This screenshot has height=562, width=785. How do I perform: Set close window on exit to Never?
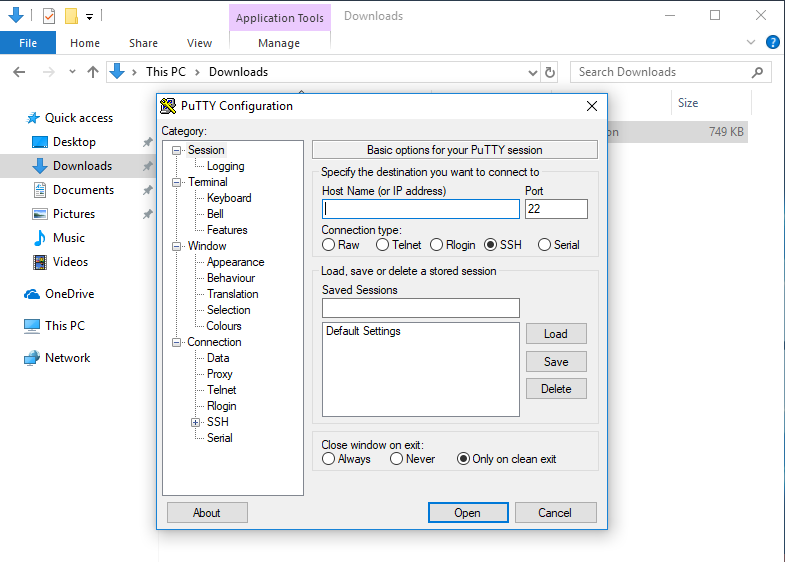coord(396,459)
